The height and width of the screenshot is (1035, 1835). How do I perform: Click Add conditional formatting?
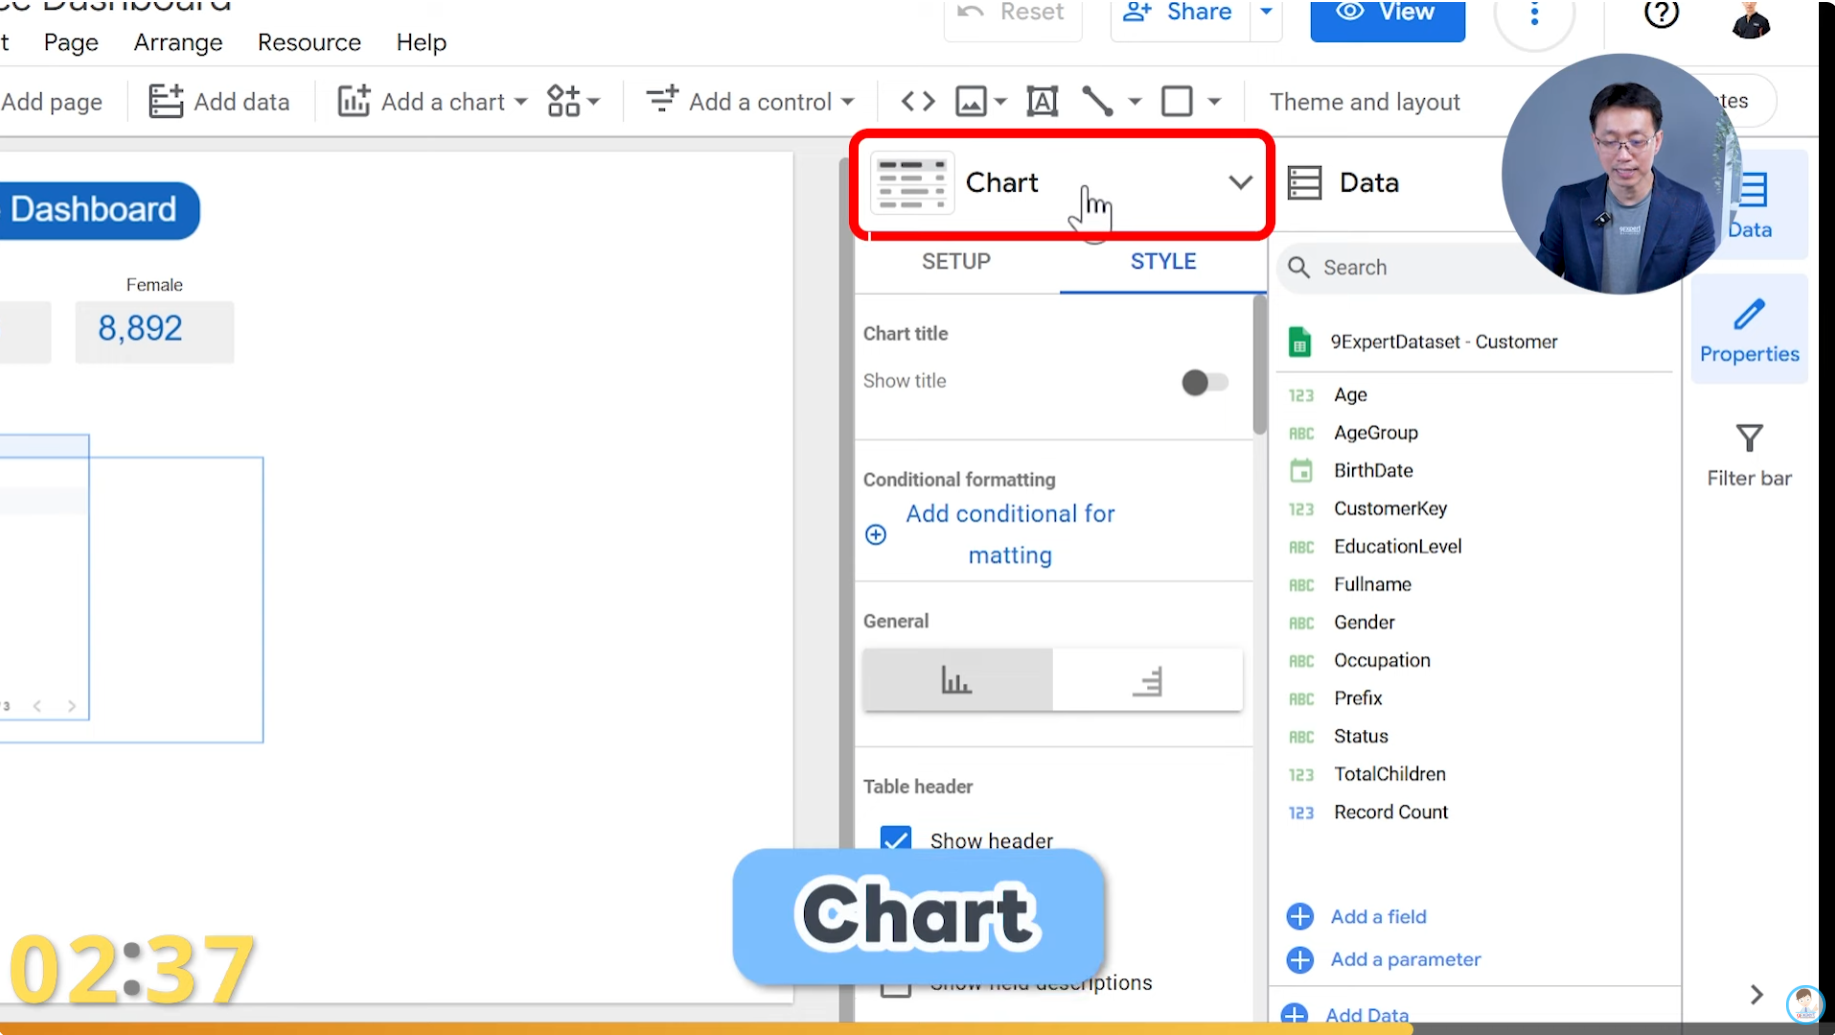click(x=1010, y=534)
